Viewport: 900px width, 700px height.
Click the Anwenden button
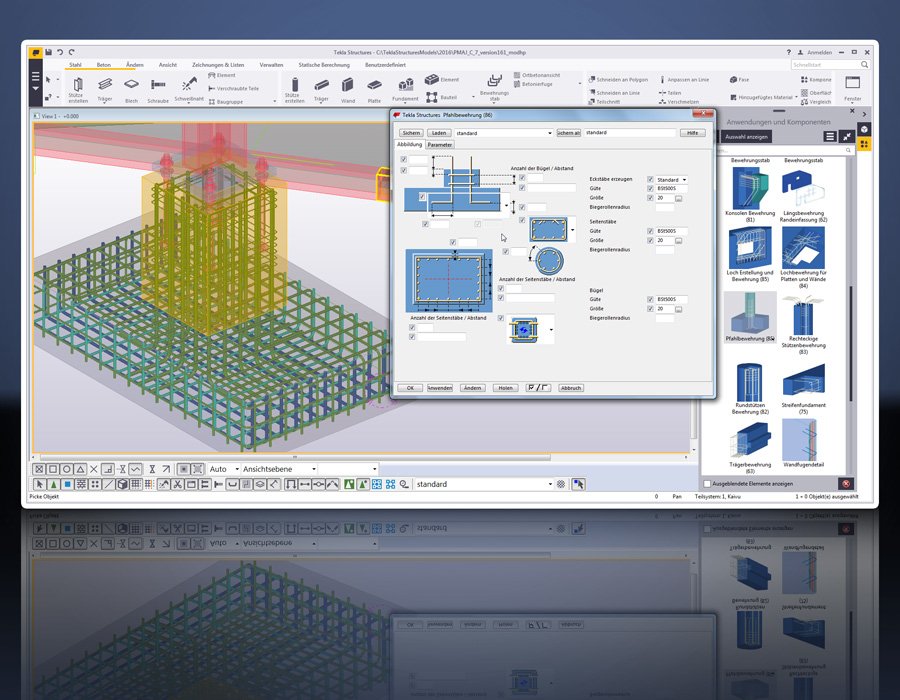(x=440, y=388)
